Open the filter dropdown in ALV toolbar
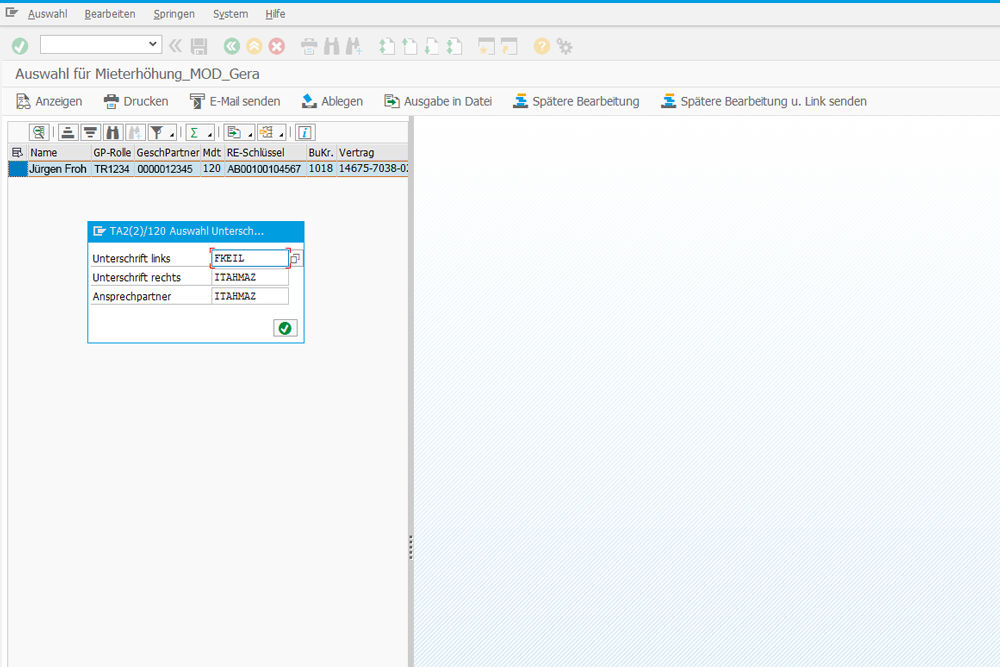1000x667 pixels. click(172, 133)
